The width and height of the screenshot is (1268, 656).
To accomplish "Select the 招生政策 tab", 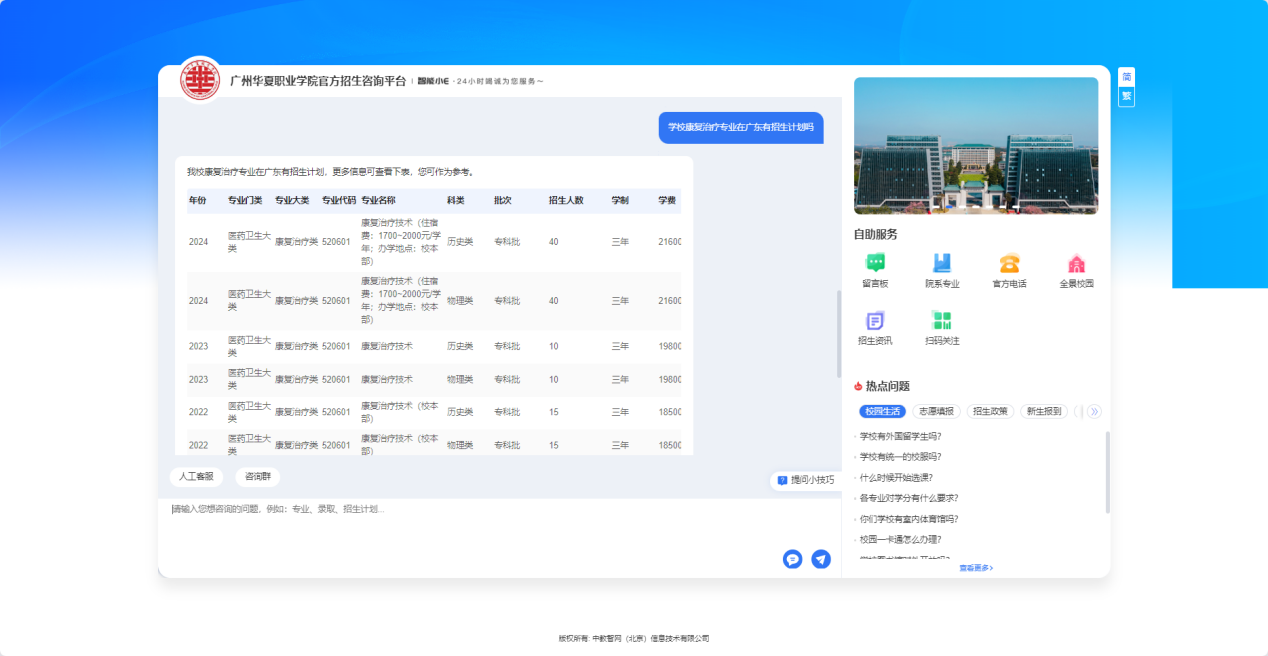I will (991, 411).
